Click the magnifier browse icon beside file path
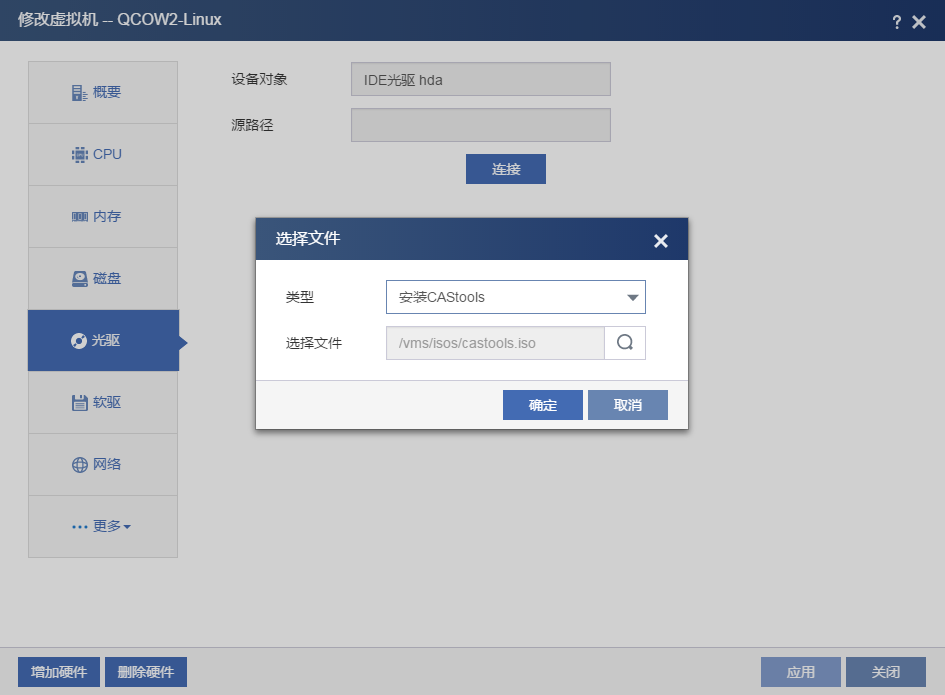 625,343
